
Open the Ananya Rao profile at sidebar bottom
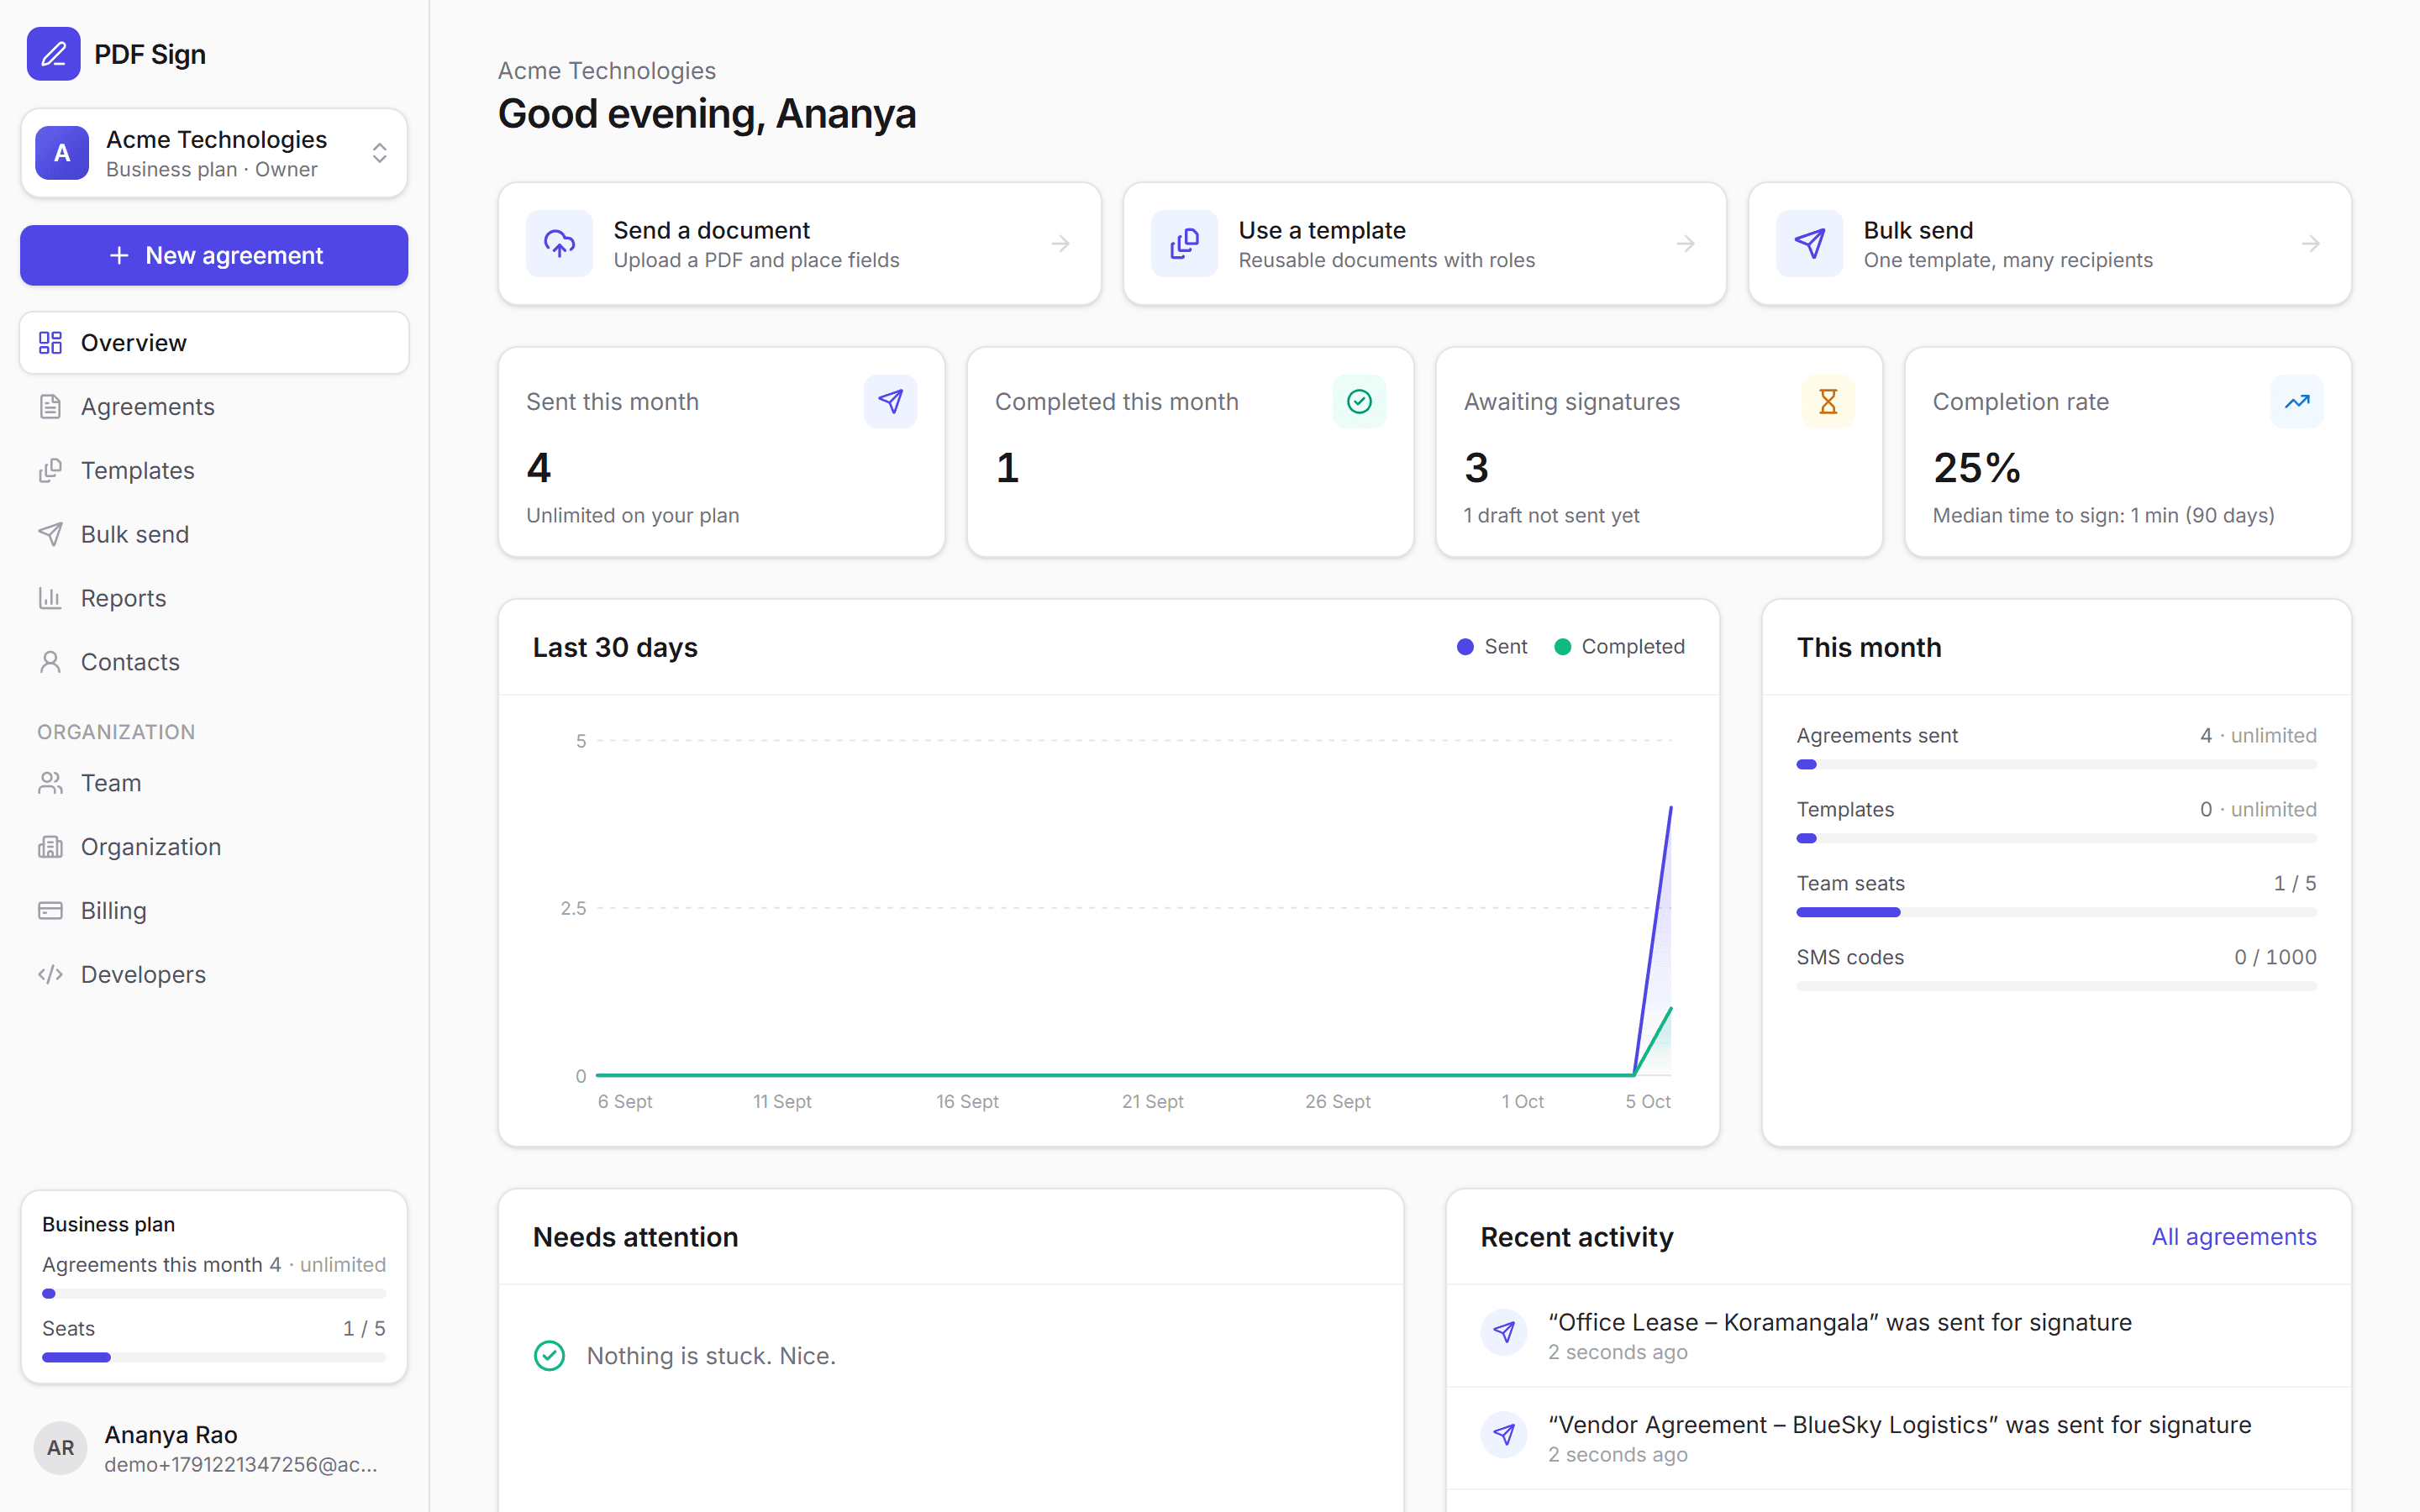214,1448
